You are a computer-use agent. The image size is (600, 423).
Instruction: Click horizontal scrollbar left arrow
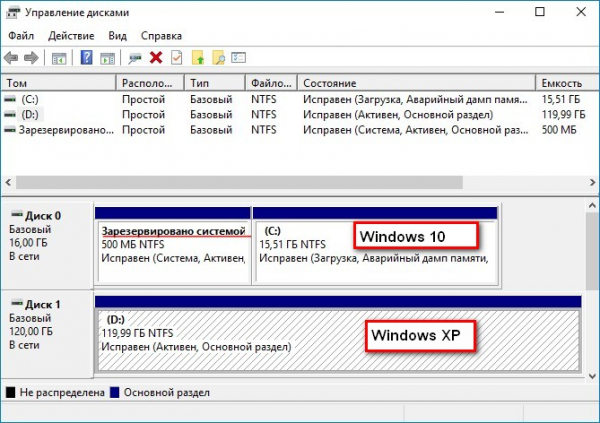[x=8, y=183]
